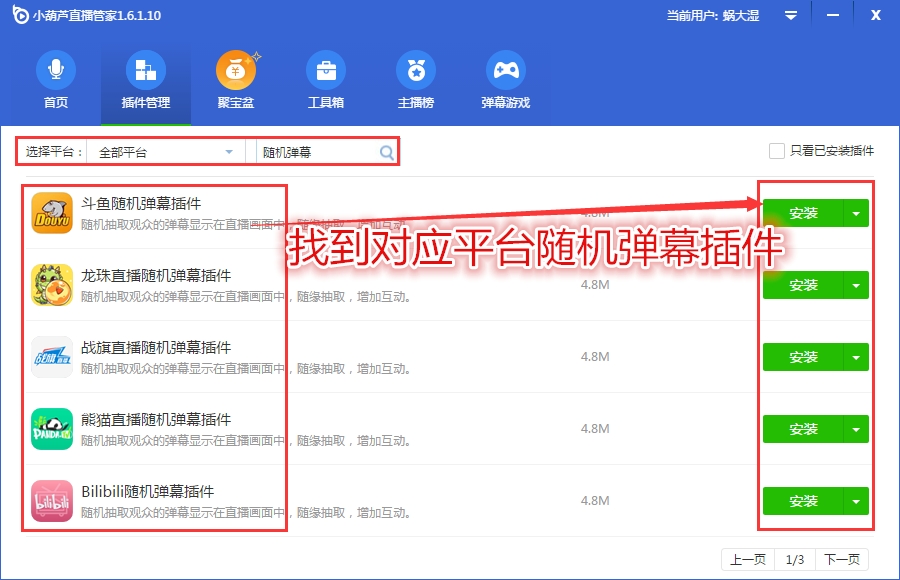This screenshot has width=900, height=580.
Task: Install the 龙珠直播随机弹幕插件
Action: (x=803, y=285)
